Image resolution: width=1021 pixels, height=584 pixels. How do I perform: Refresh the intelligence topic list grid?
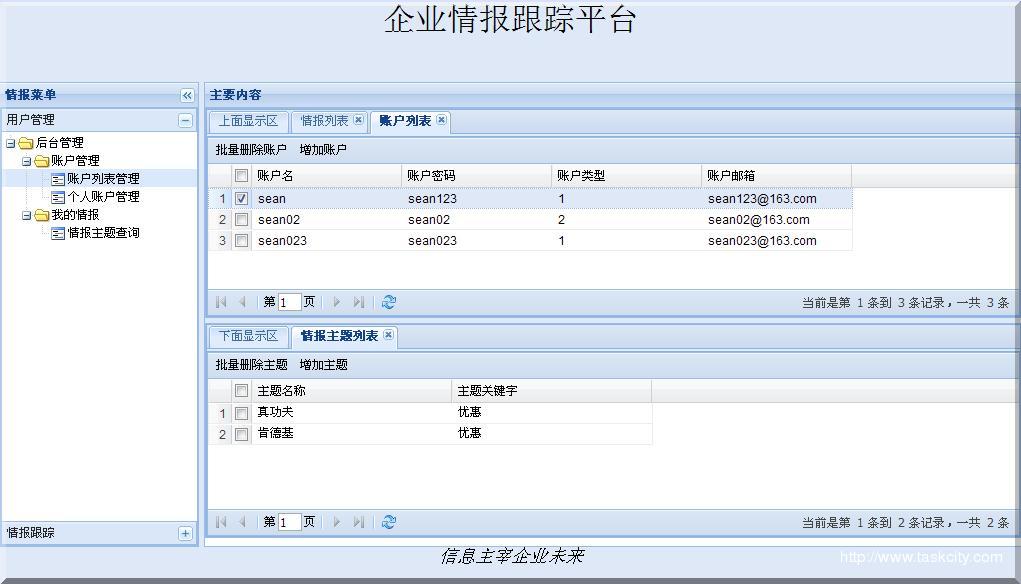pyautogui.click(x=389, y=522)
